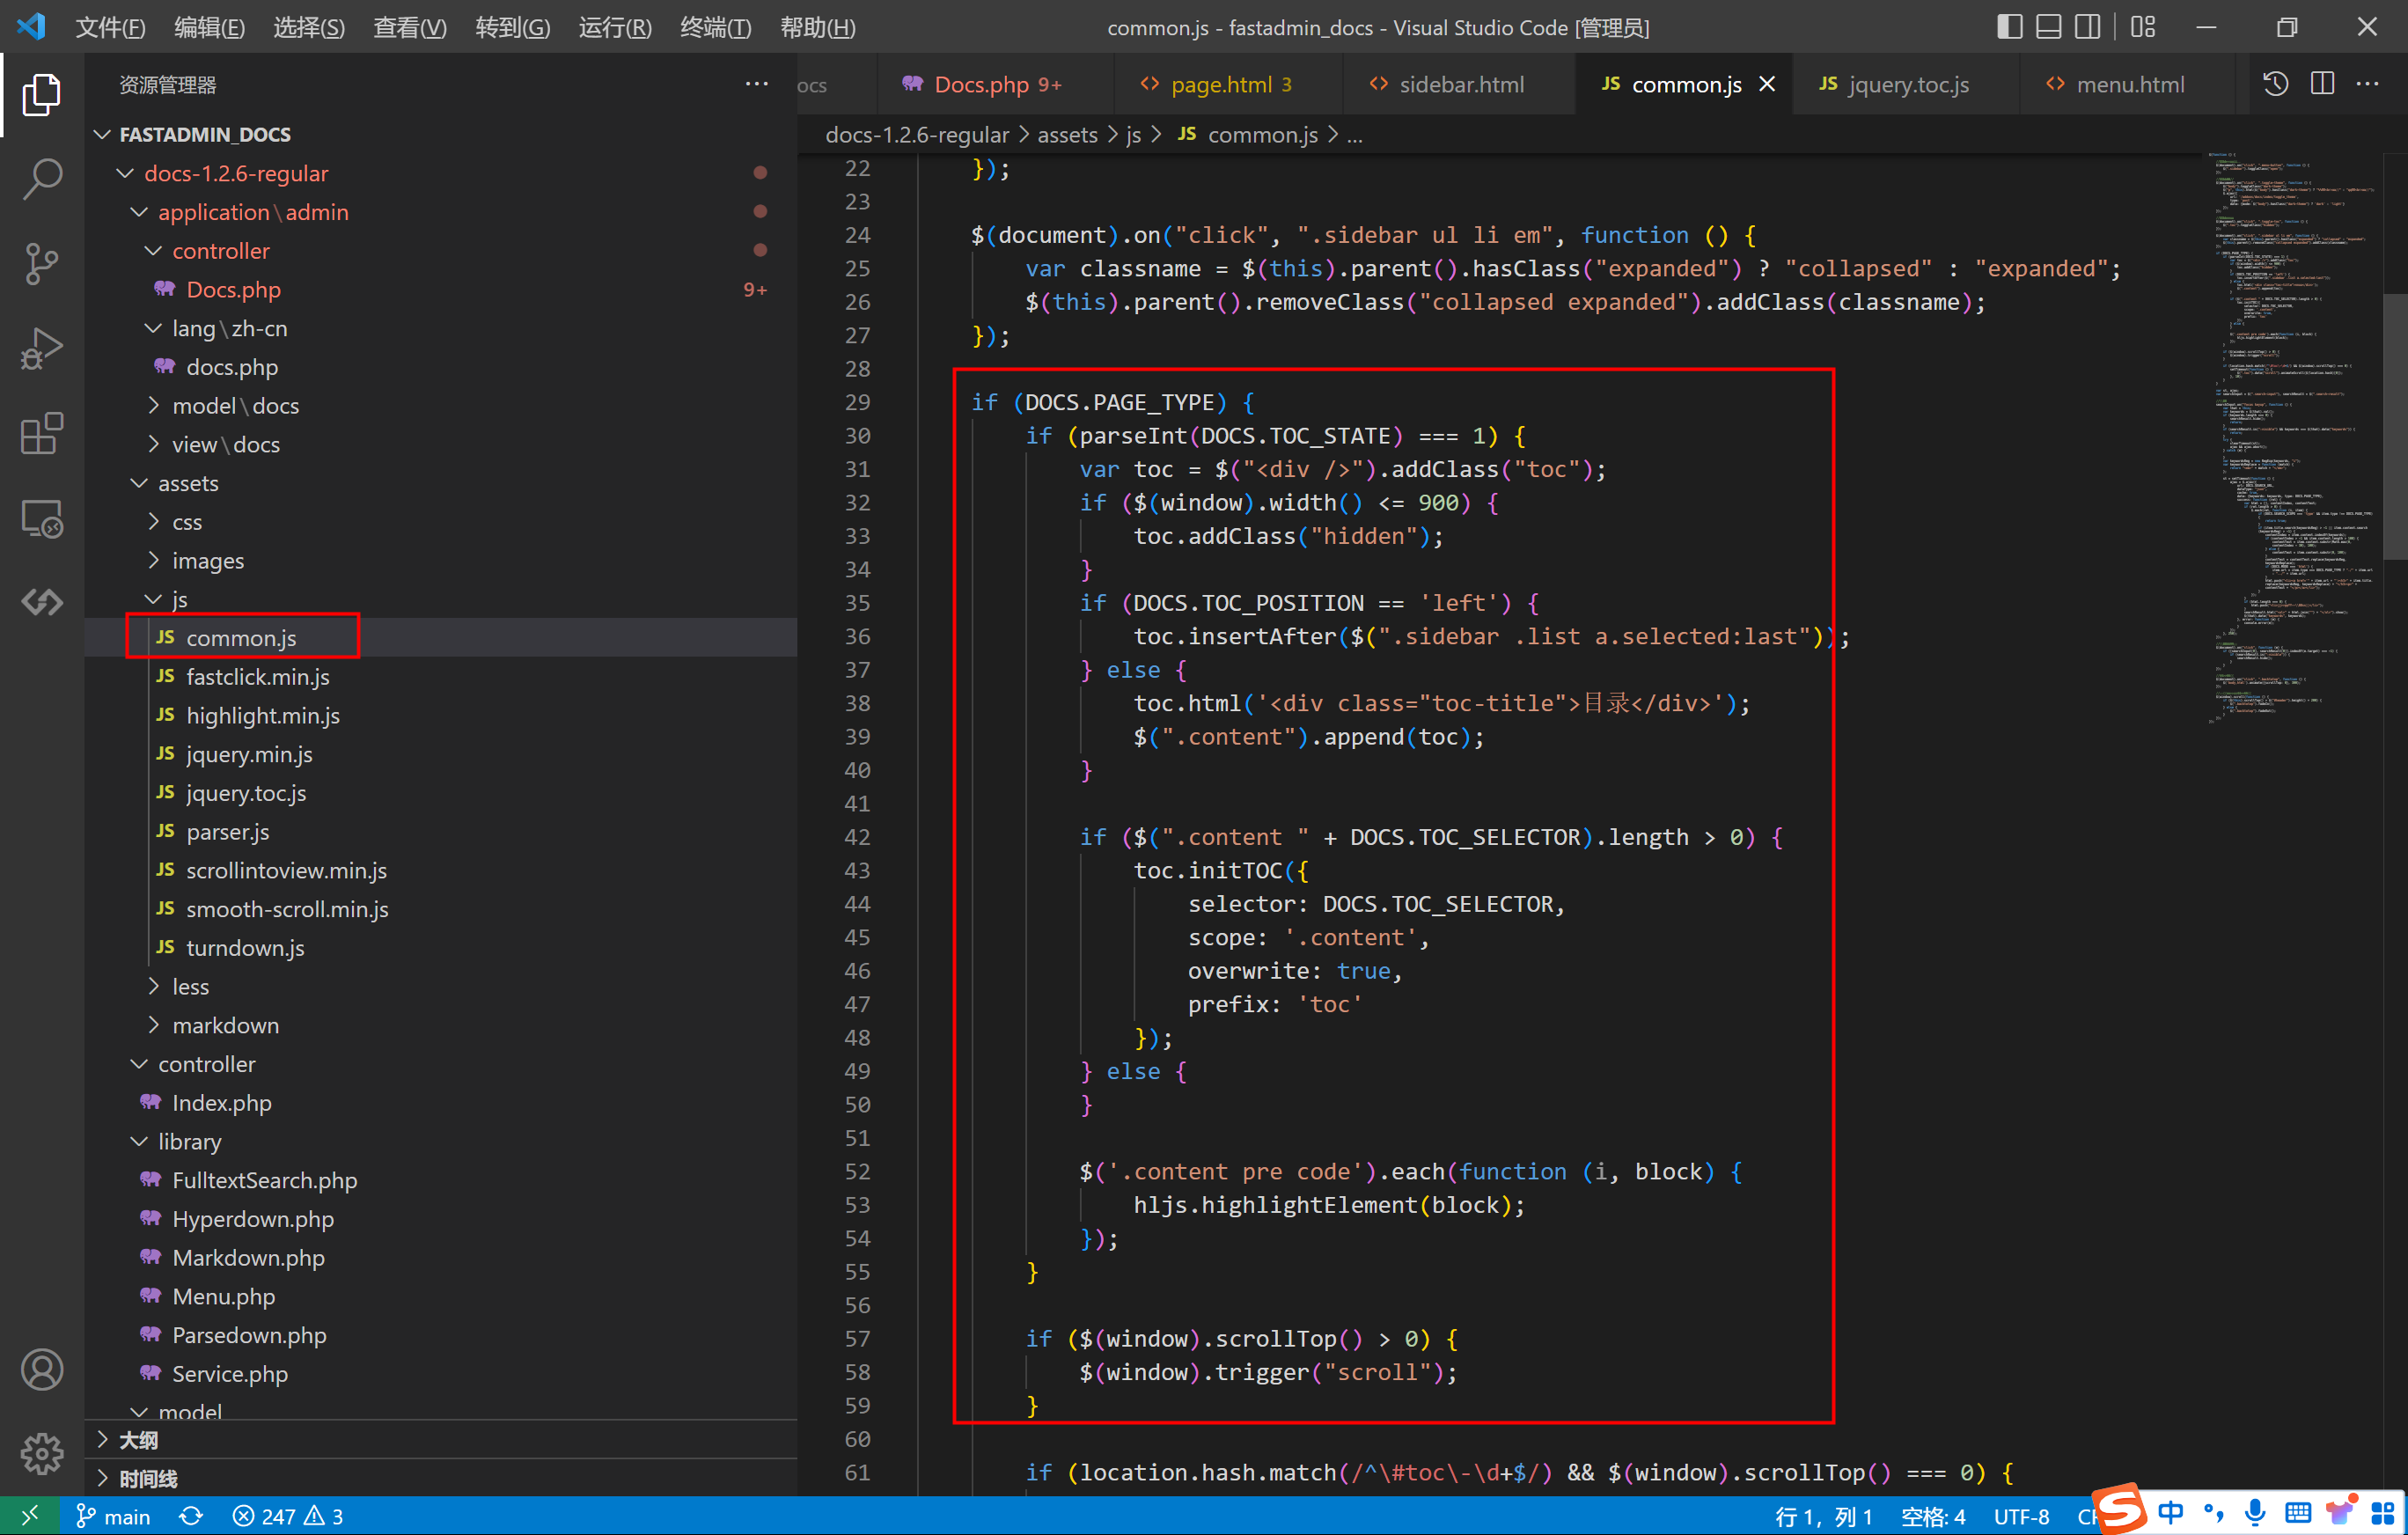Viewport: 2408px width, 1535px height.
Task: Click the main git branch in status bar
Action: coord(113,1516)
